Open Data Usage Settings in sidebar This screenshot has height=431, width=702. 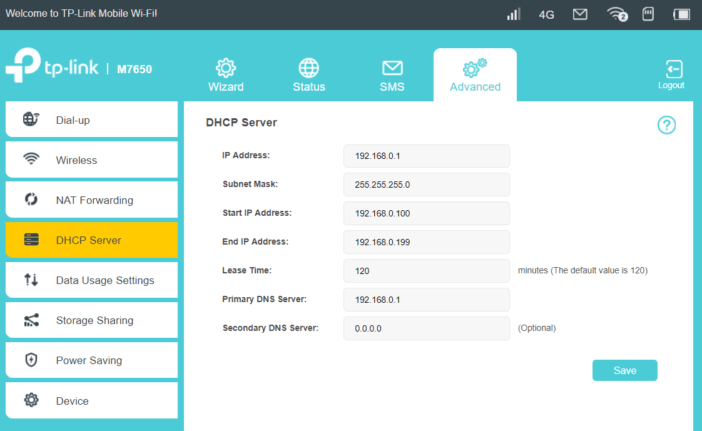coord(91,280)
